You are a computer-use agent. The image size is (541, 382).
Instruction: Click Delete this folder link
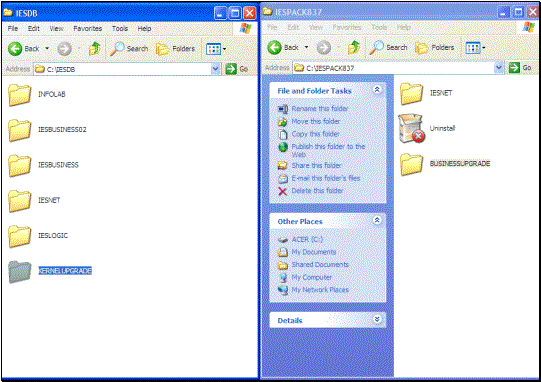pos(317,191)
